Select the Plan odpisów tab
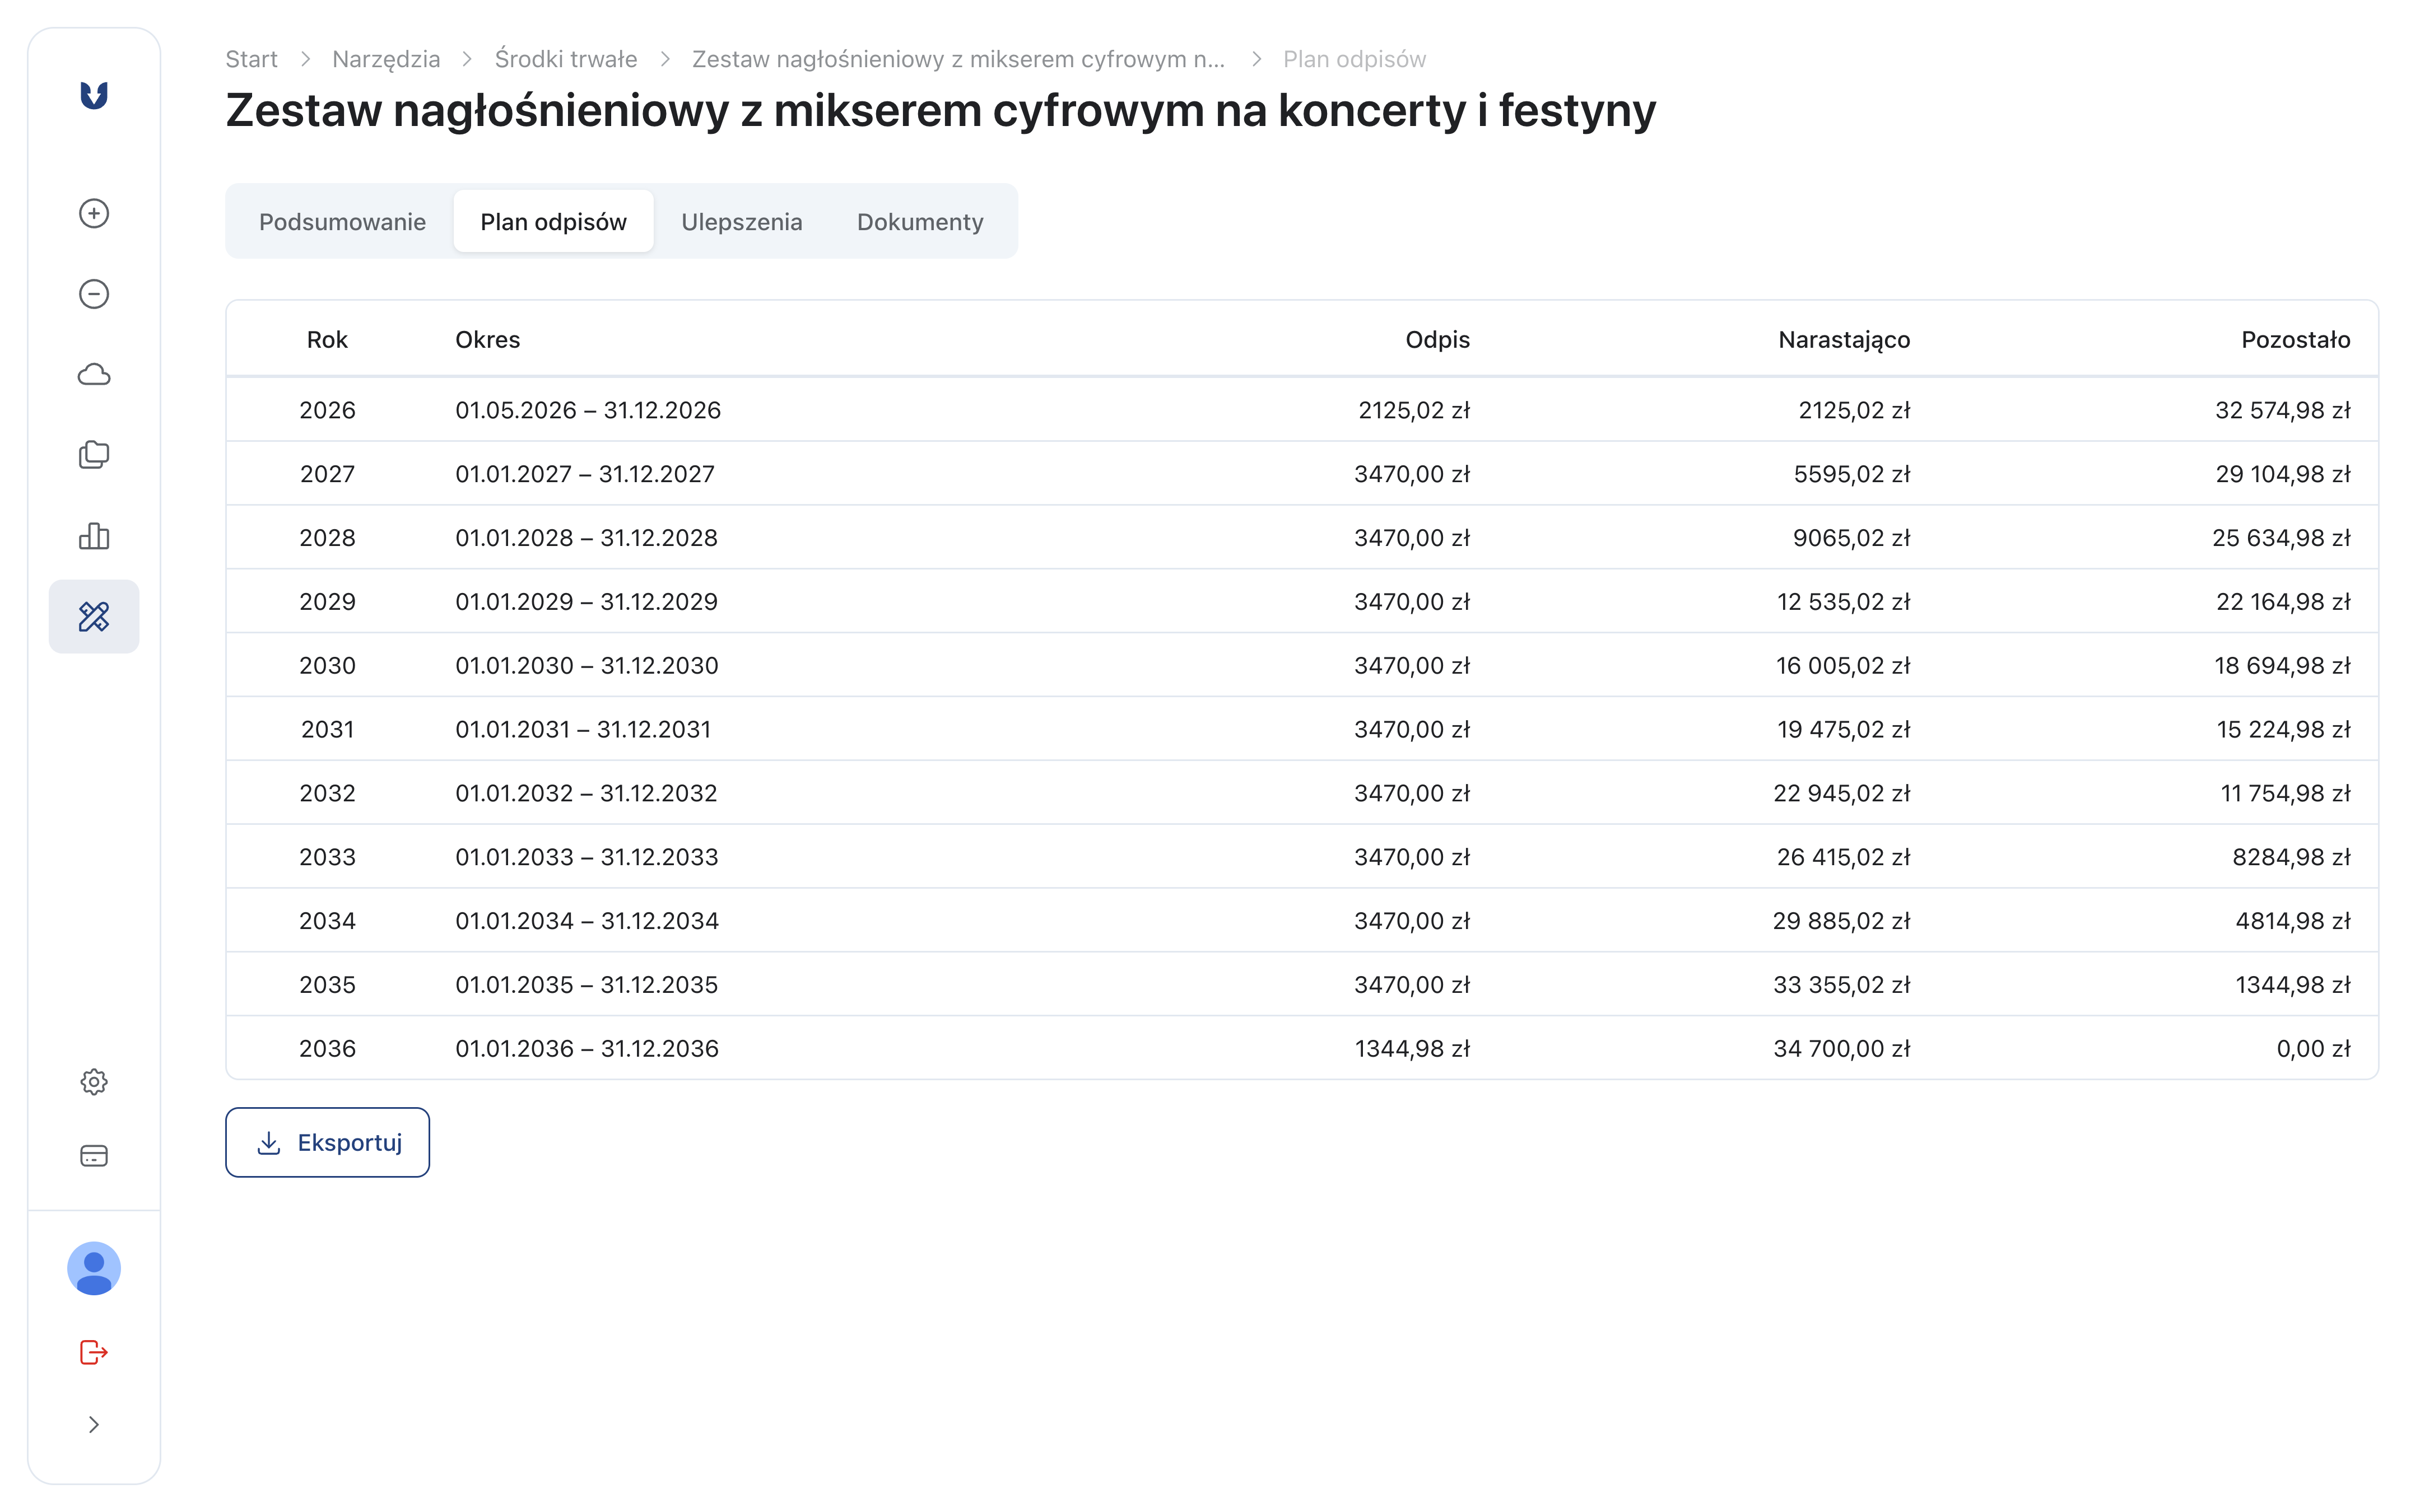The width and height of the screenshot is (2420, 1512). 553,221
